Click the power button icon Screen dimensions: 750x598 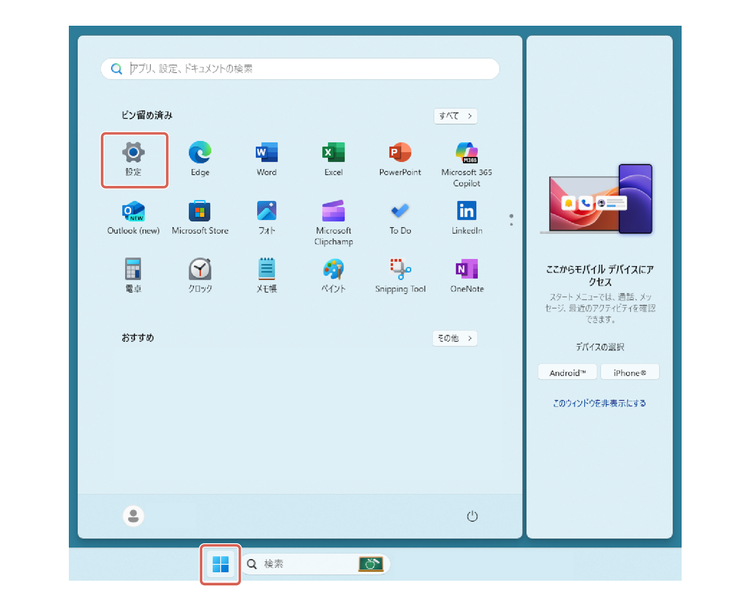(x=472, y=516)
